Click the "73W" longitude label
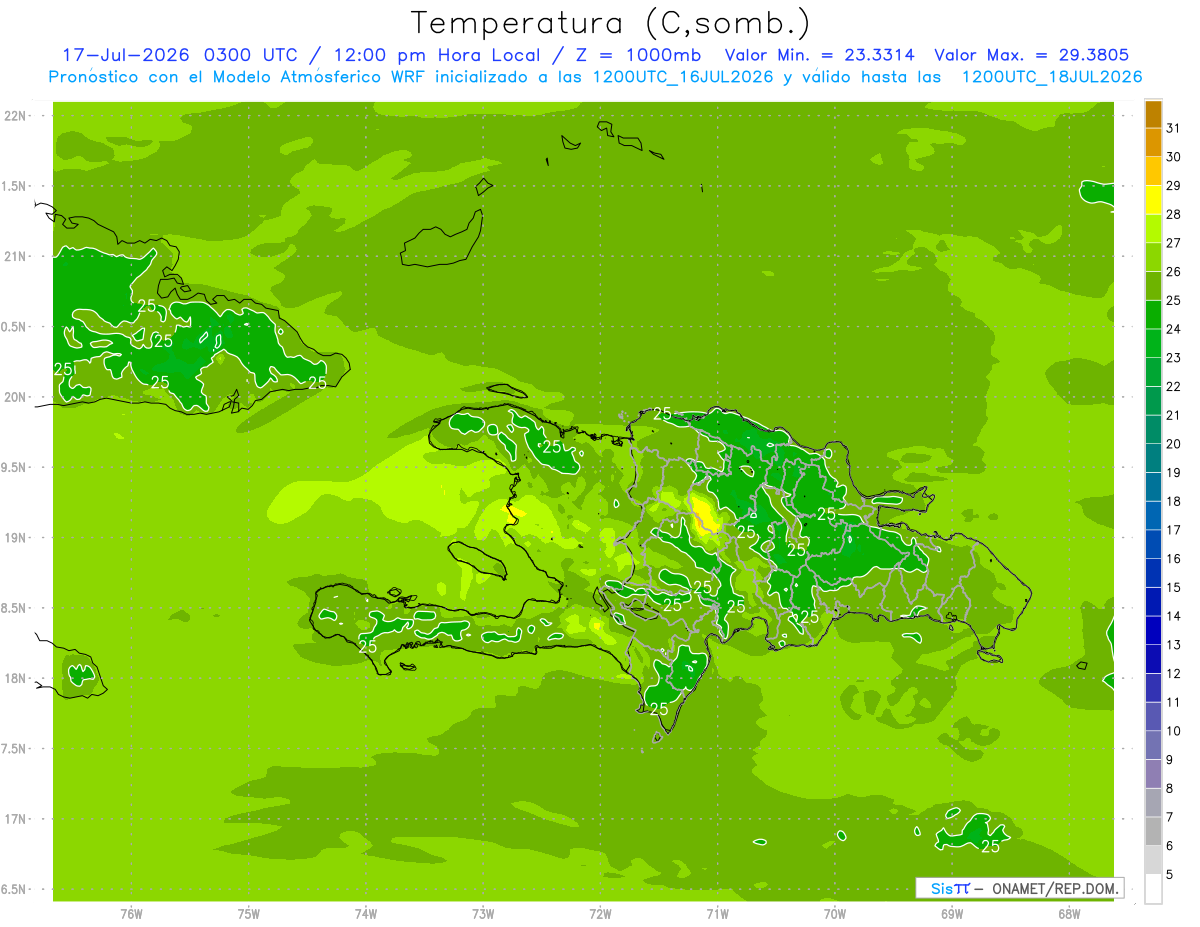This screenshot has height=927, width=1200. [x=483, y=913]
